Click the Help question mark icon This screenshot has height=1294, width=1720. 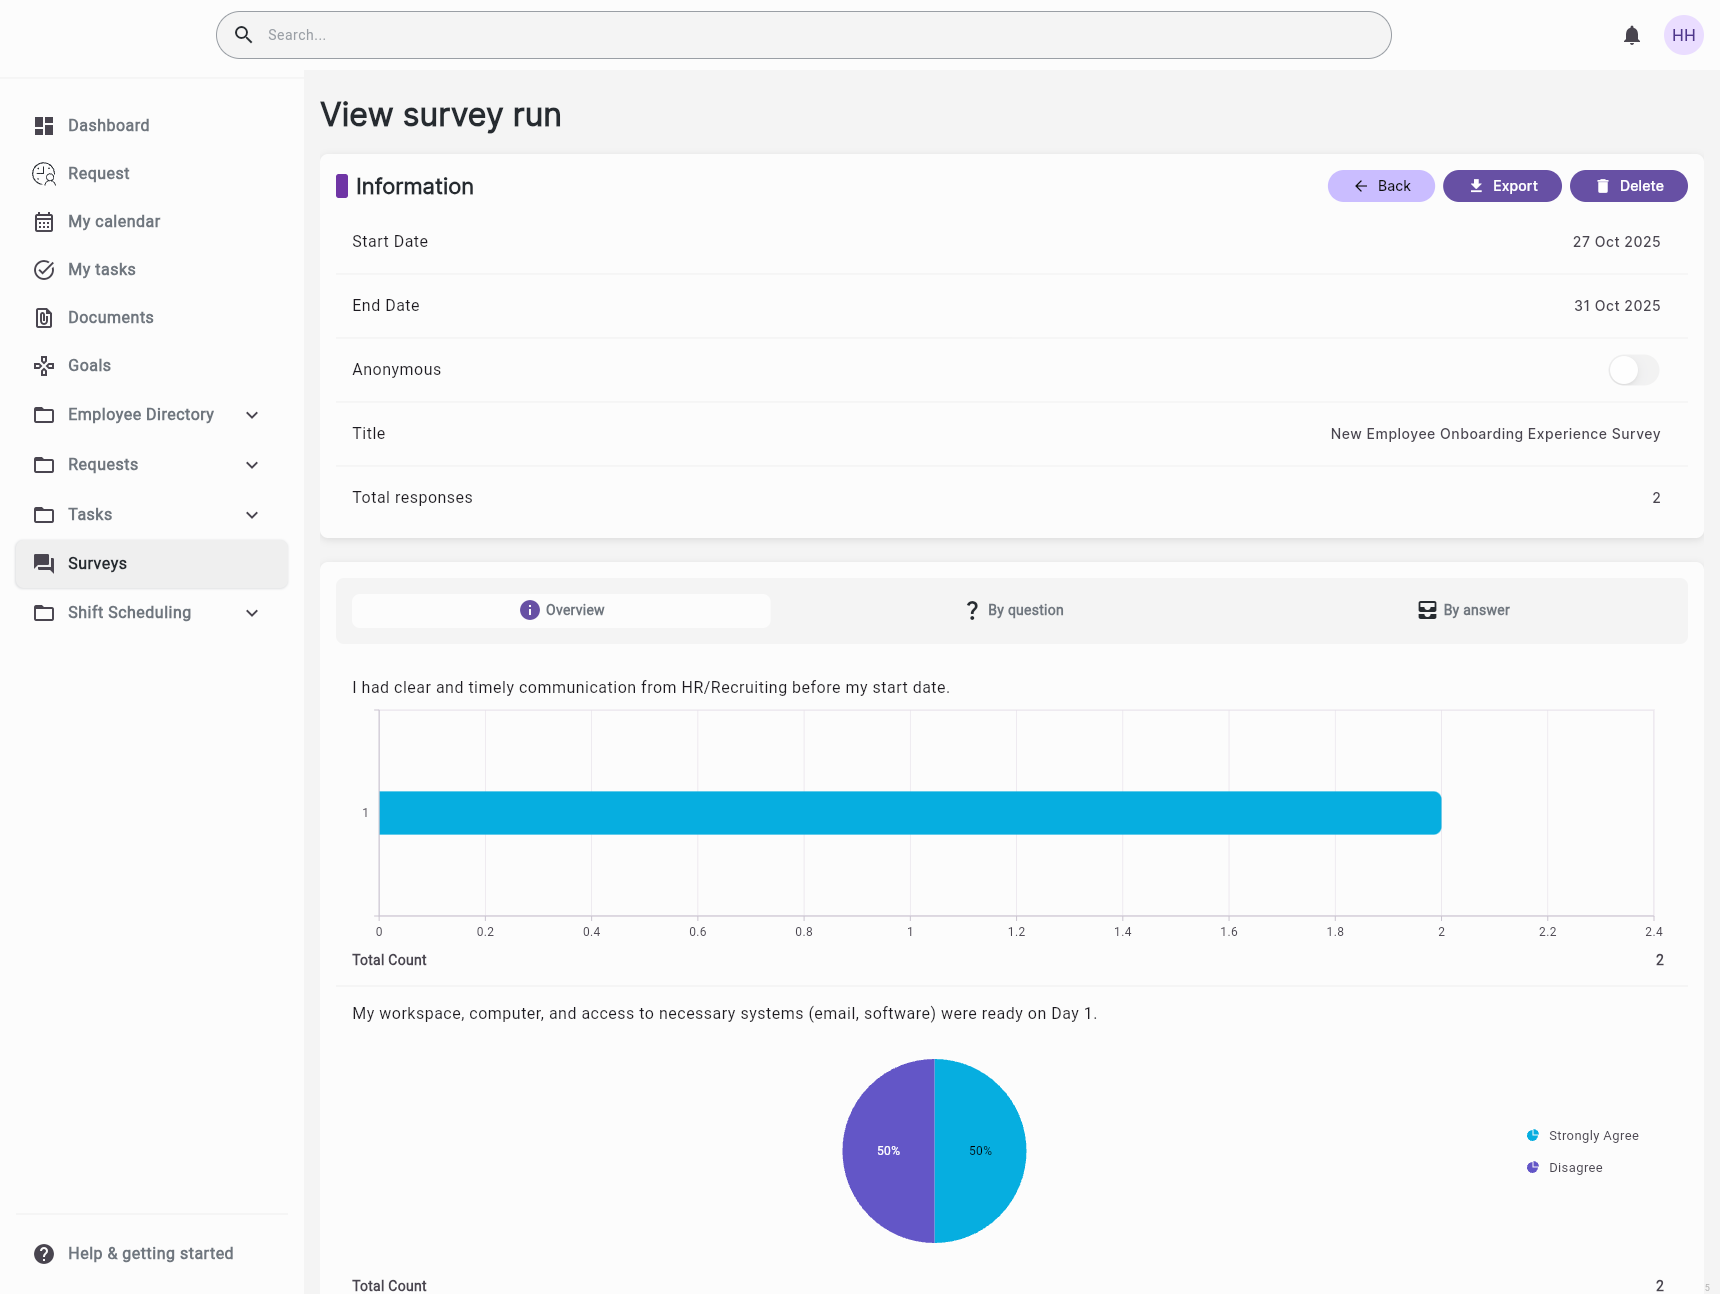[44, 1254]
